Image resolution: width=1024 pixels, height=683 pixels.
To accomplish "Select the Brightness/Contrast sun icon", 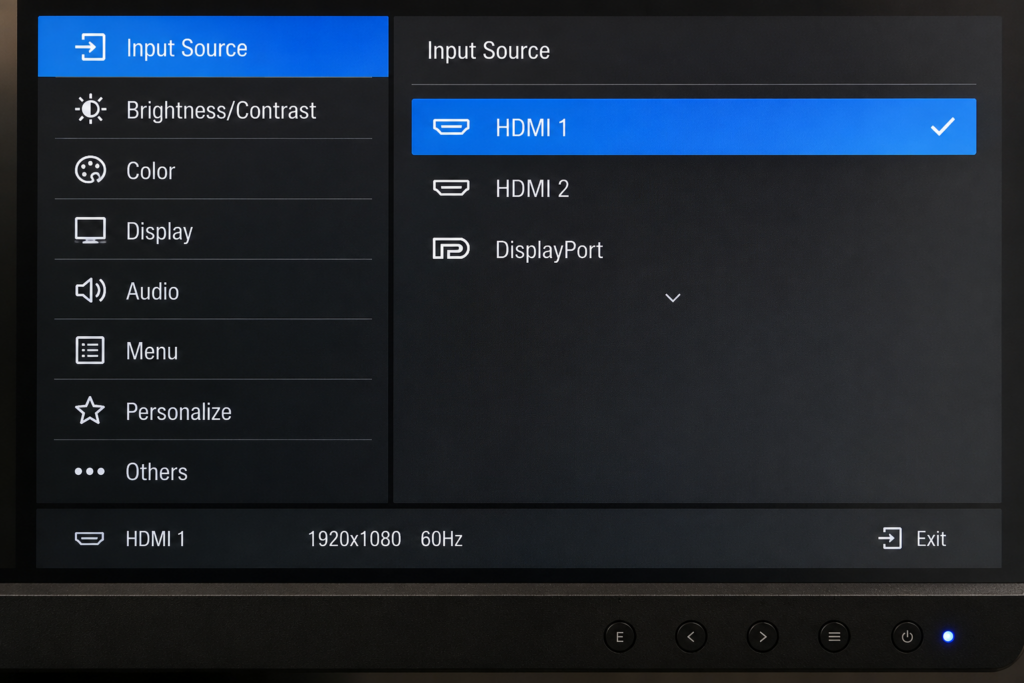I will pos(90,109).
